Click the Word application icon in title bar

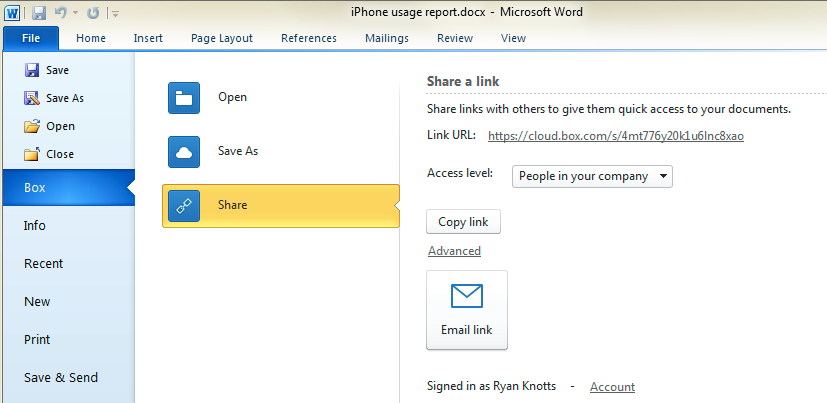(x=12, y=13)
